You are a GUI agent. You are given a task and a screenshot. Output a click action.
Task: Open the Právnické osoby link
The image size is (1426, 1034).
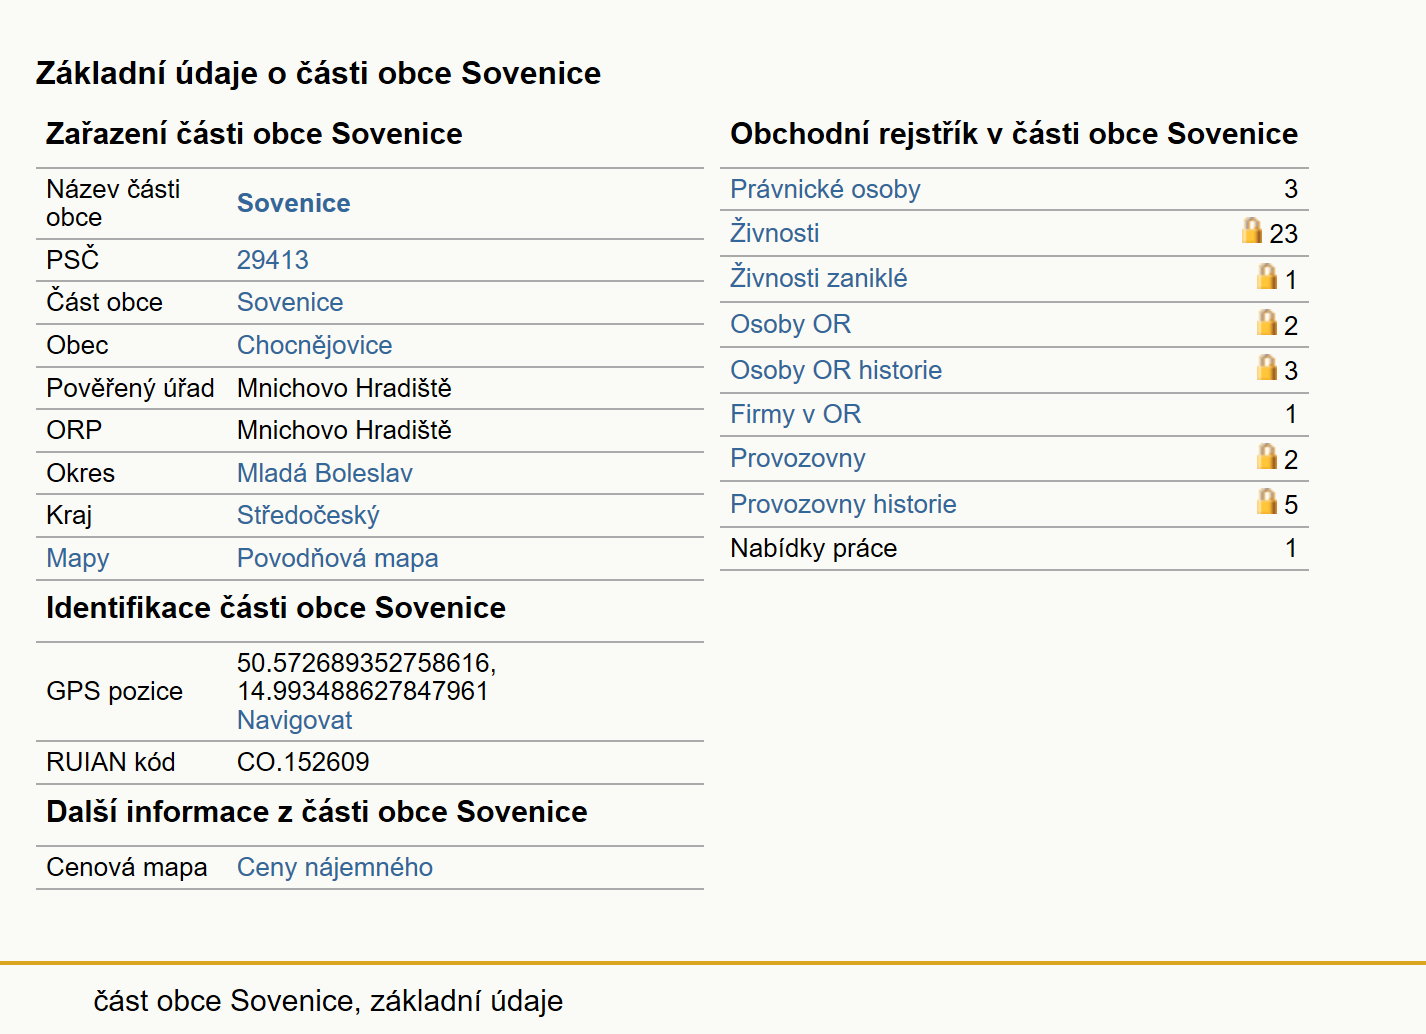(825, 189)
